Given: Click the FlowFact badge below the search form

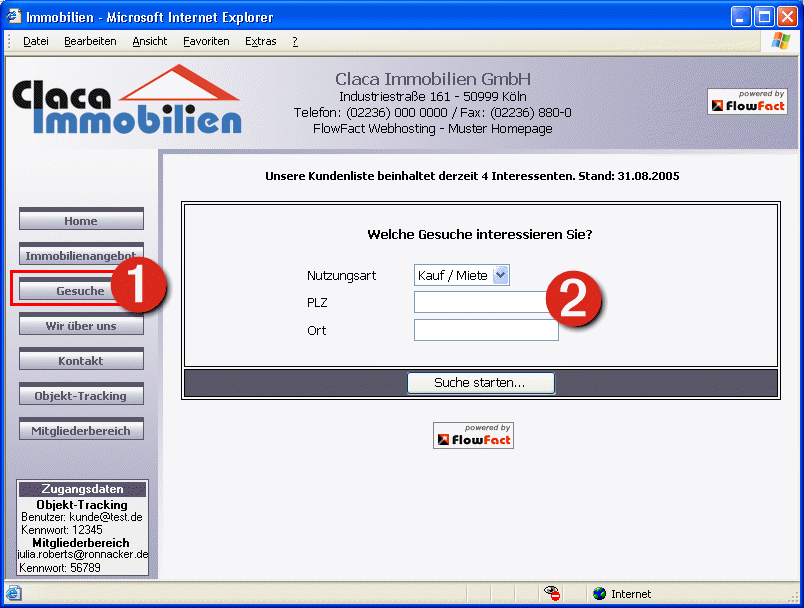Looking at the screenshot, I should click(473, 435).
